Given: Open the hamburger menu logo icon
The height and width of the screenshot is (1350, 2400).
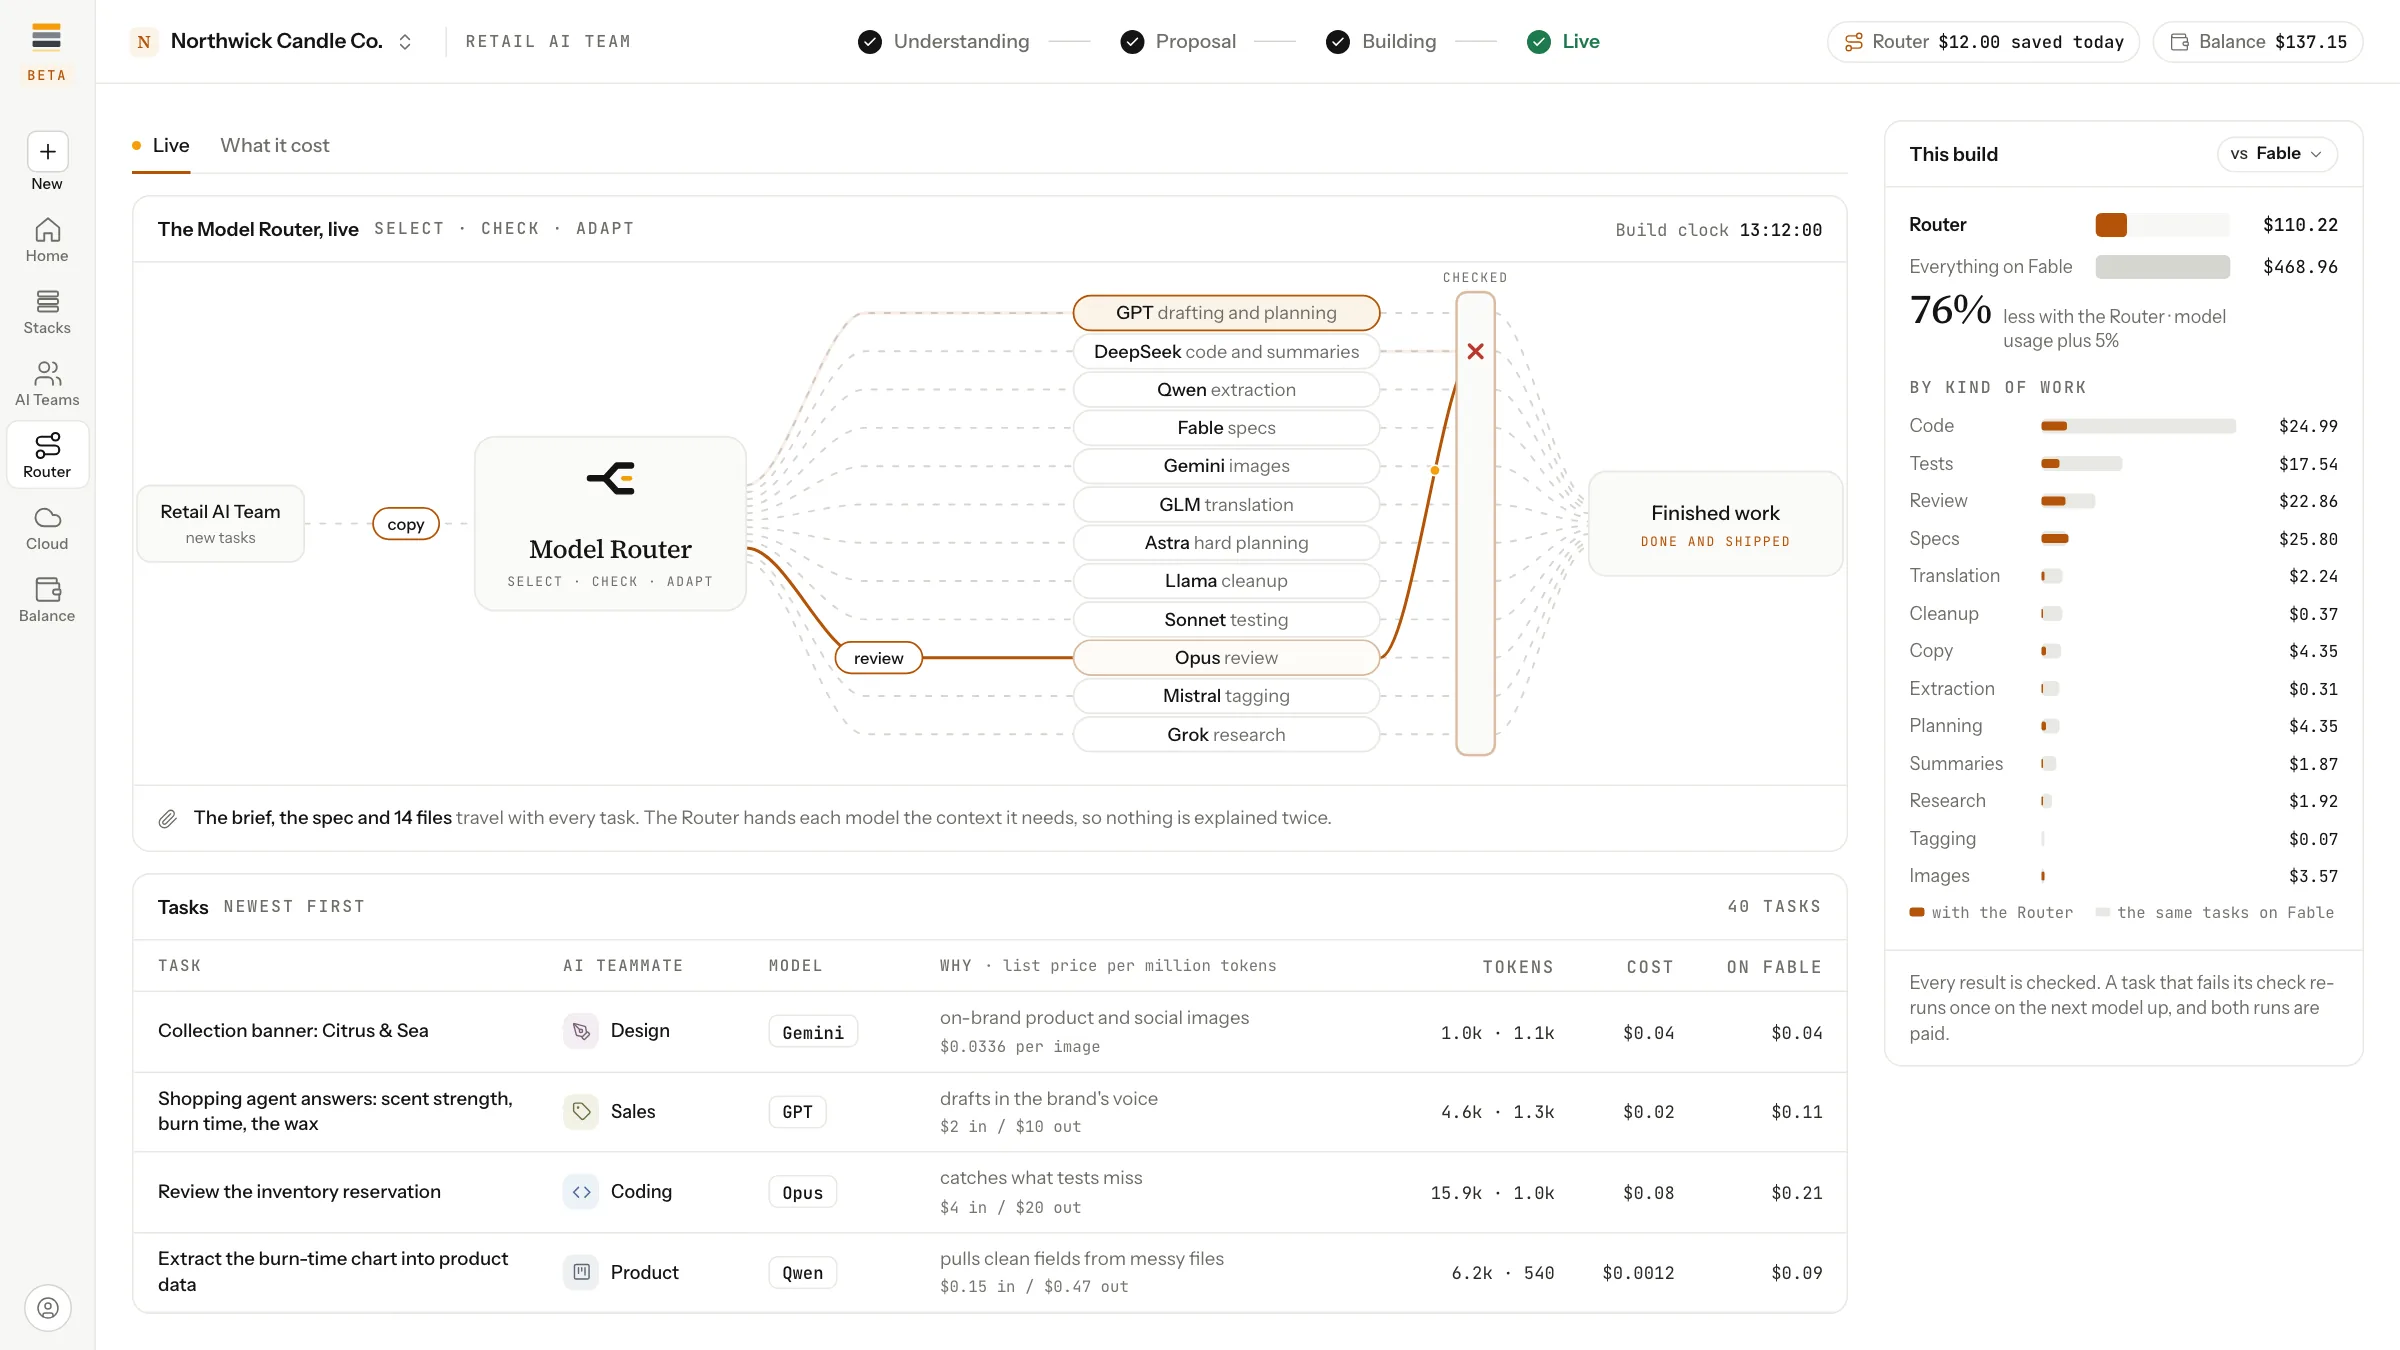Looking at the screenshot, I should [x=47, y=38].
